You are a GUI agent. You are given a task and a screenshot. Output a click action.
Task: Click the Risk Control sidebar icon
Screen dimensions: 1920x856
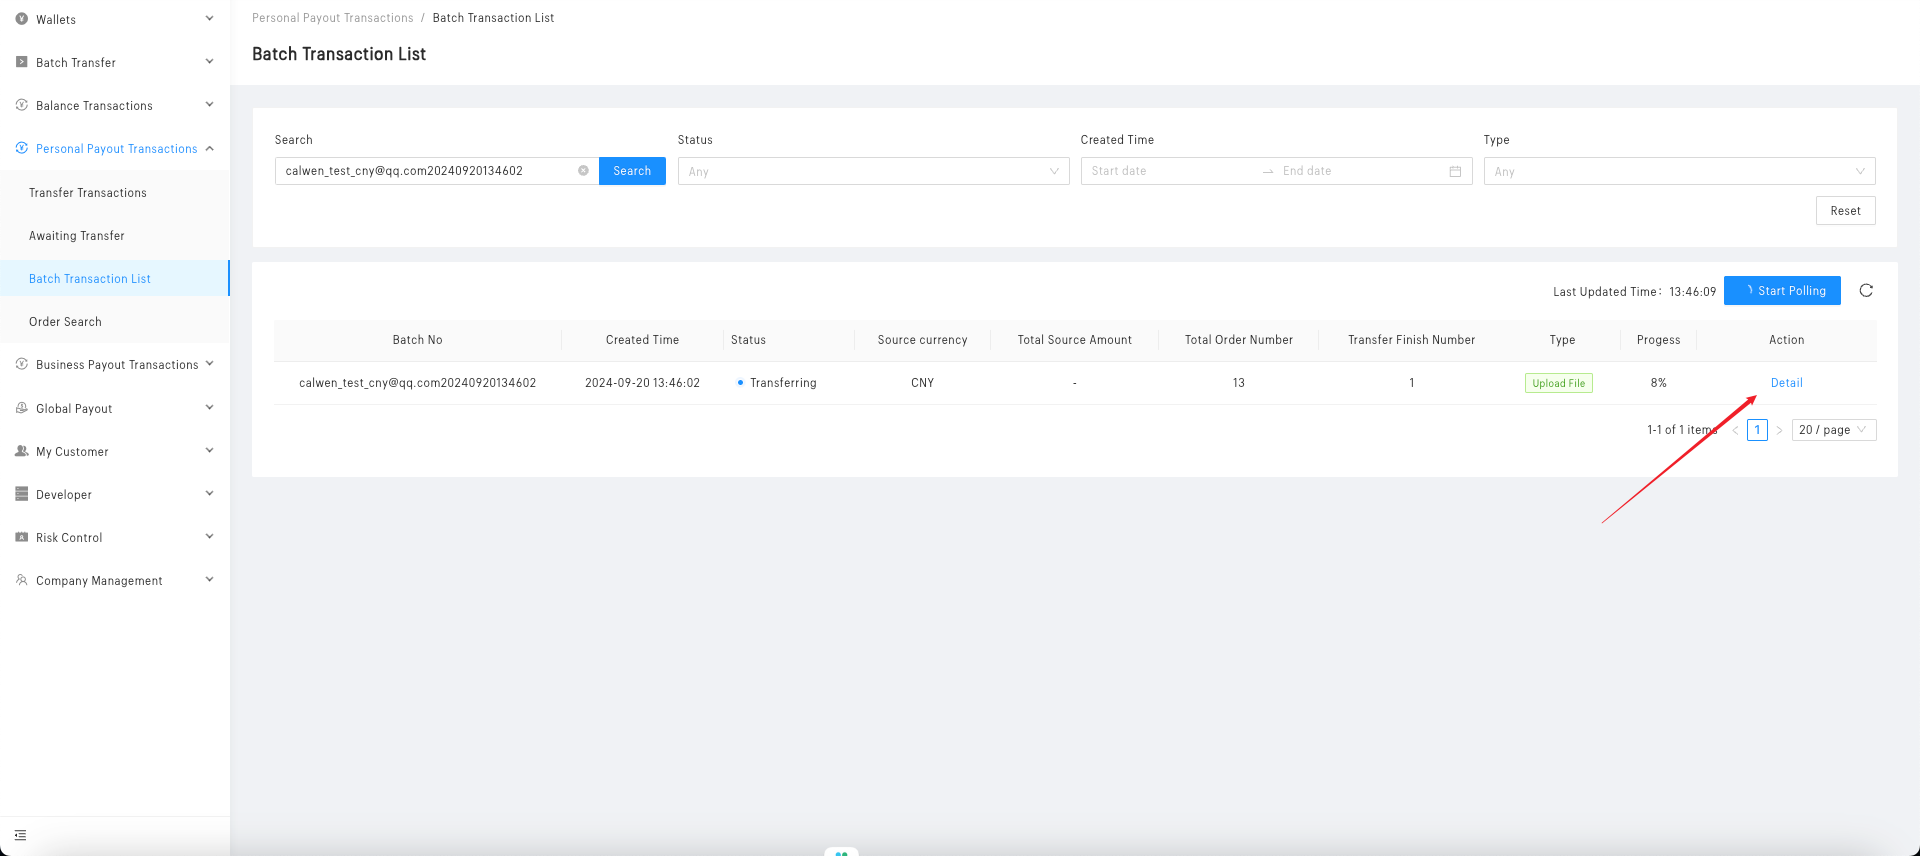[x=22, y=537]
